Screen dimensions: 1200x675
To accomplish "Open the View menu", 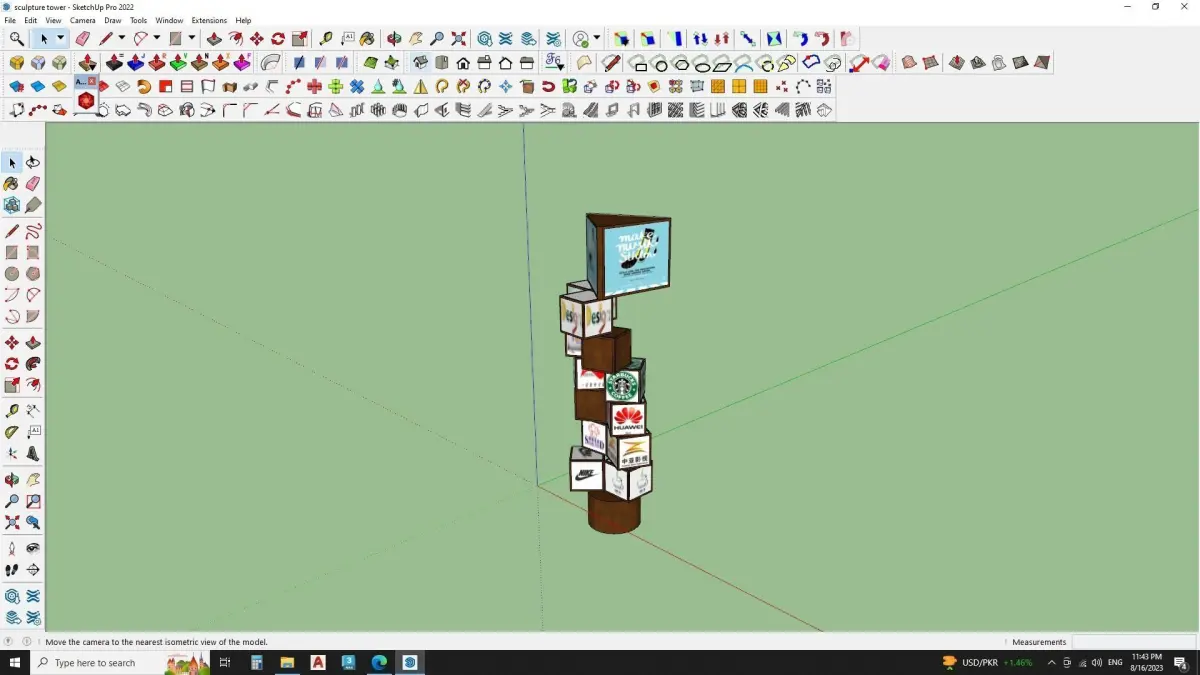I will pyautogui.click(x=53, y=20).
